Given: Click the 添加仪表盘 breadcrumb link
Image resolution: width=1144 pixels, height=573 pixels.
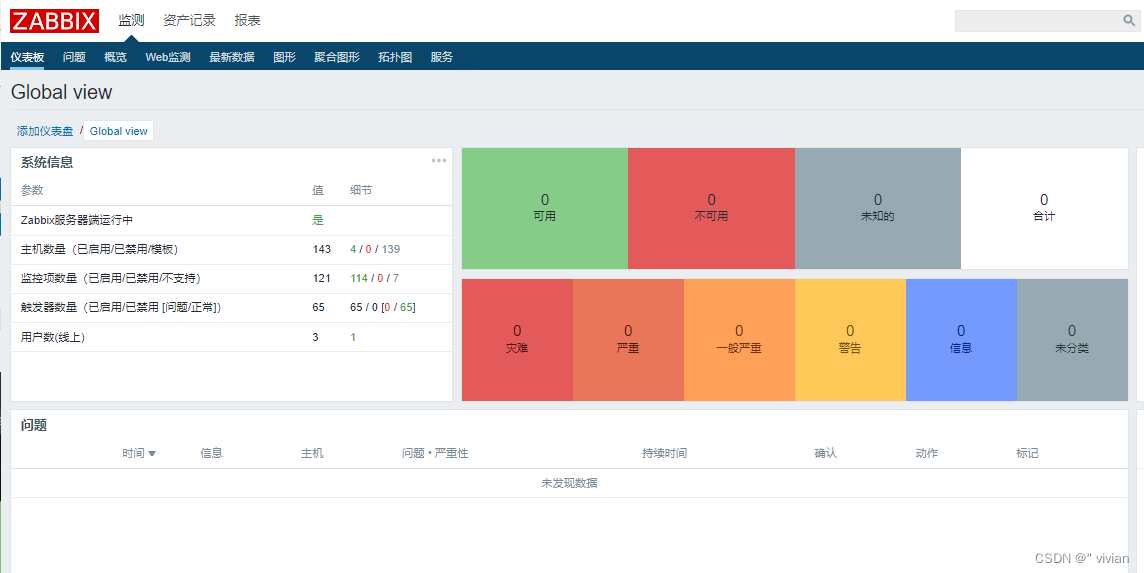Looking at the screenshot, I should (45, 131).
